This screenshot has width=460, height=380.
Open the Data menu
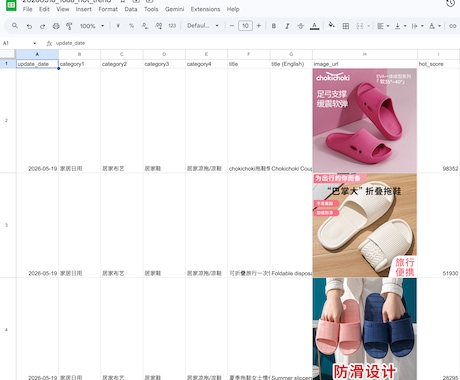[x=131, y=9]
